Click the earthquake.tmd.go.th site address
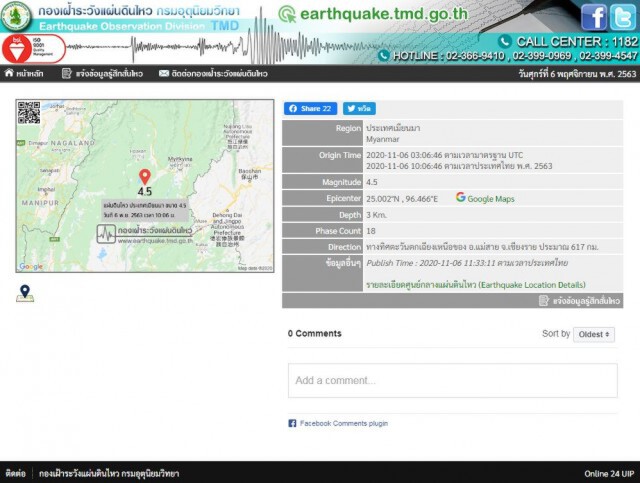The height and width of the screenshot is (483, 640). (384, 14)
